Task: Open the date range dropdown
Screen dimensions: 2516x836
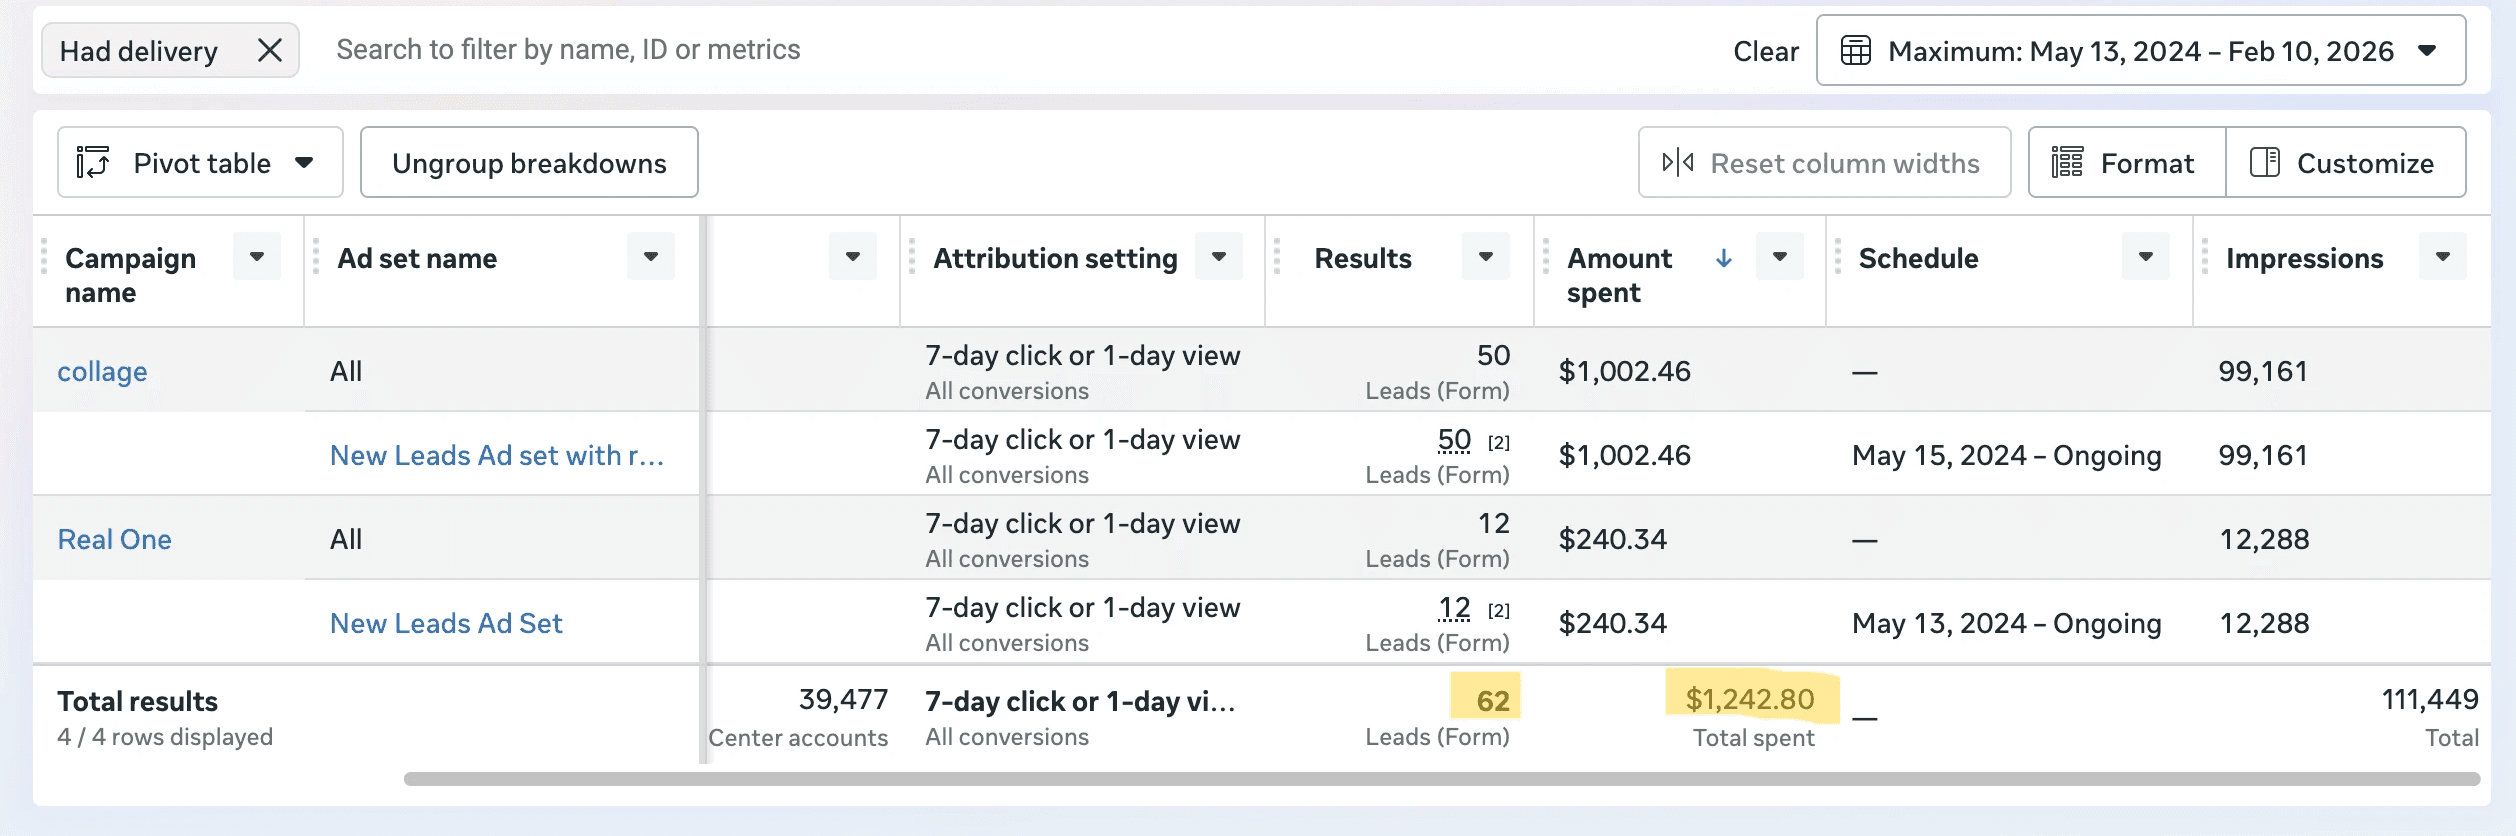Action: point(2427,50)
